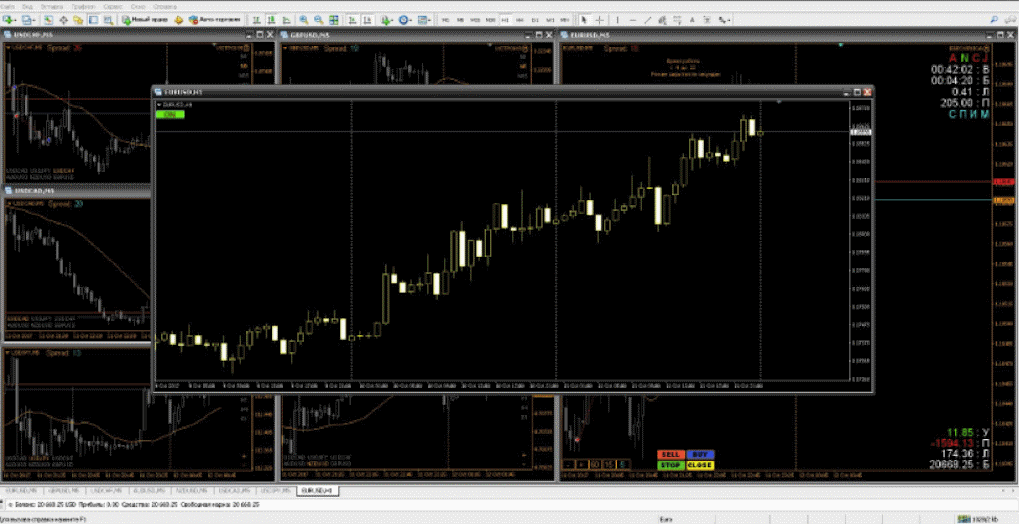Click the orange price level label
1020x524 pixels.
point(1004,200)
